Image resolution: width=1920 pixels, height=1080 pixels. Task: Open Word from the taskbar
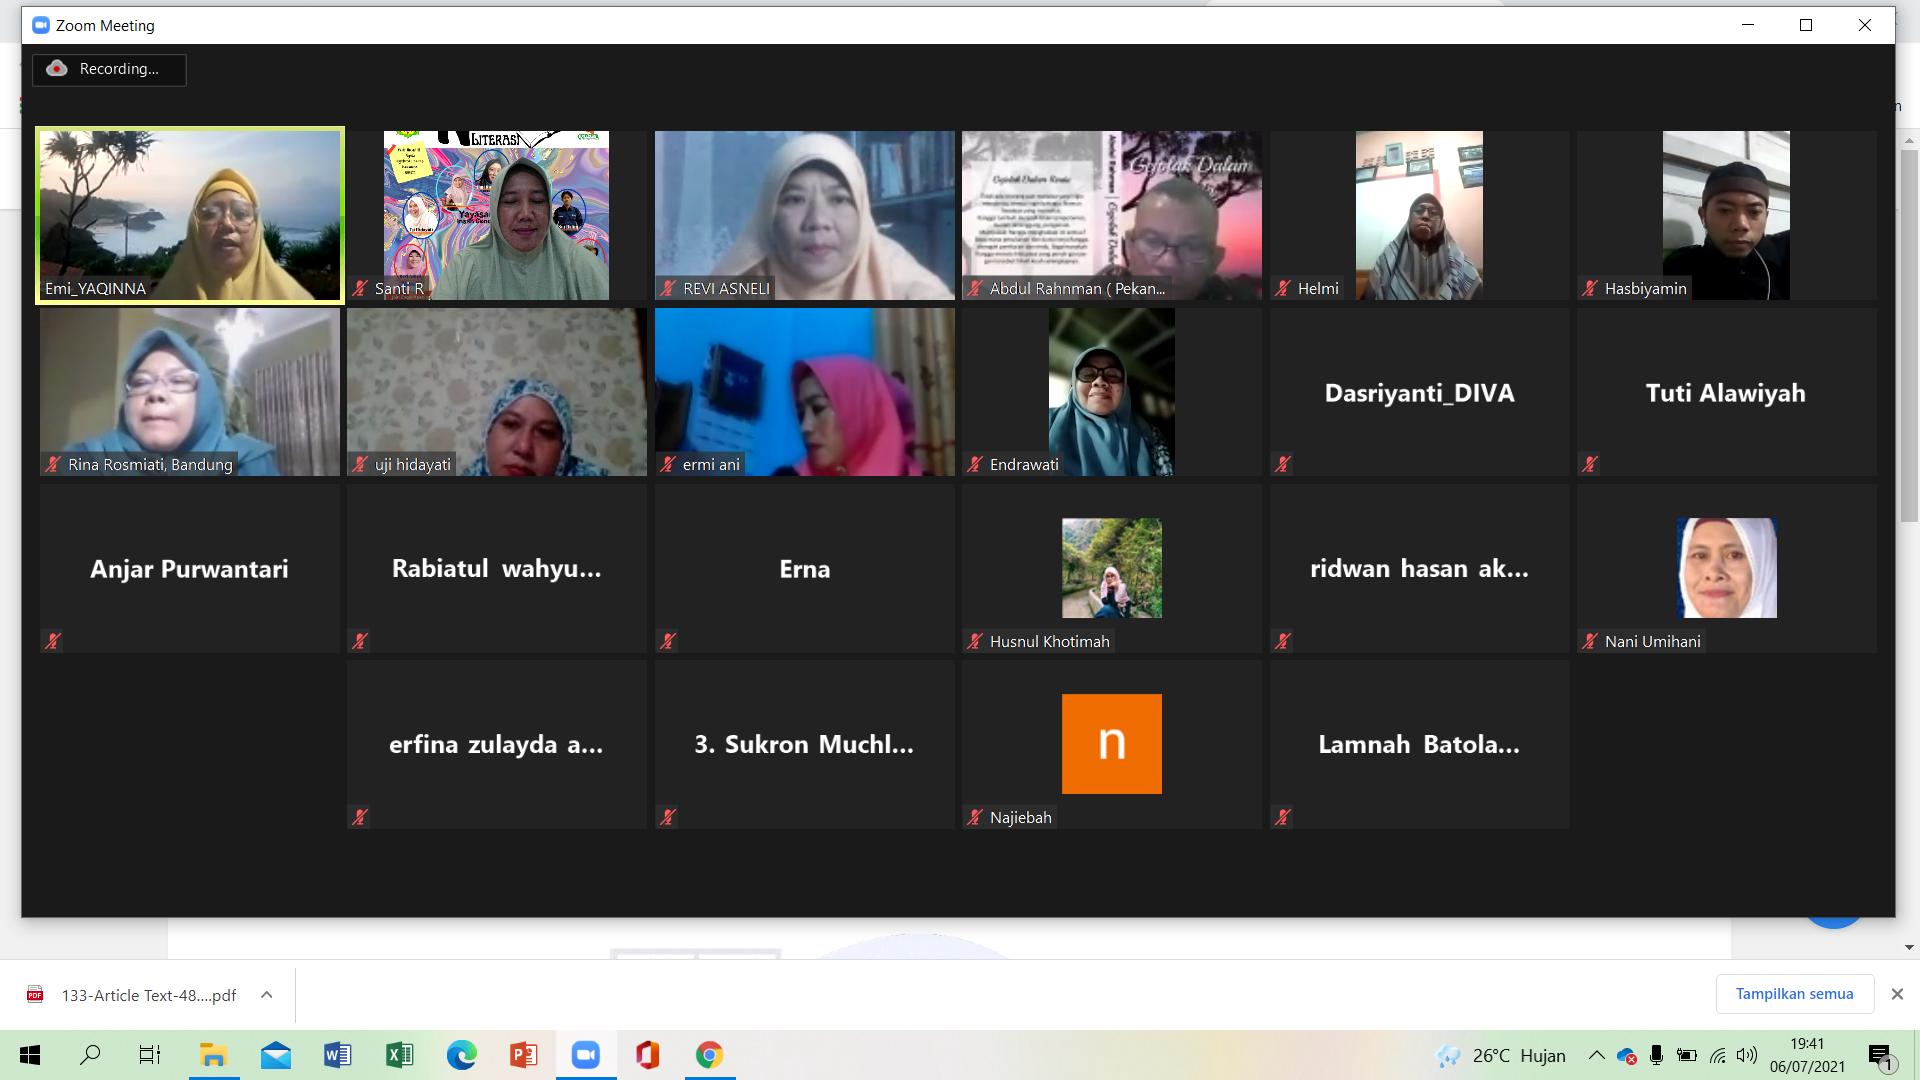click(x=338, y=1055)
